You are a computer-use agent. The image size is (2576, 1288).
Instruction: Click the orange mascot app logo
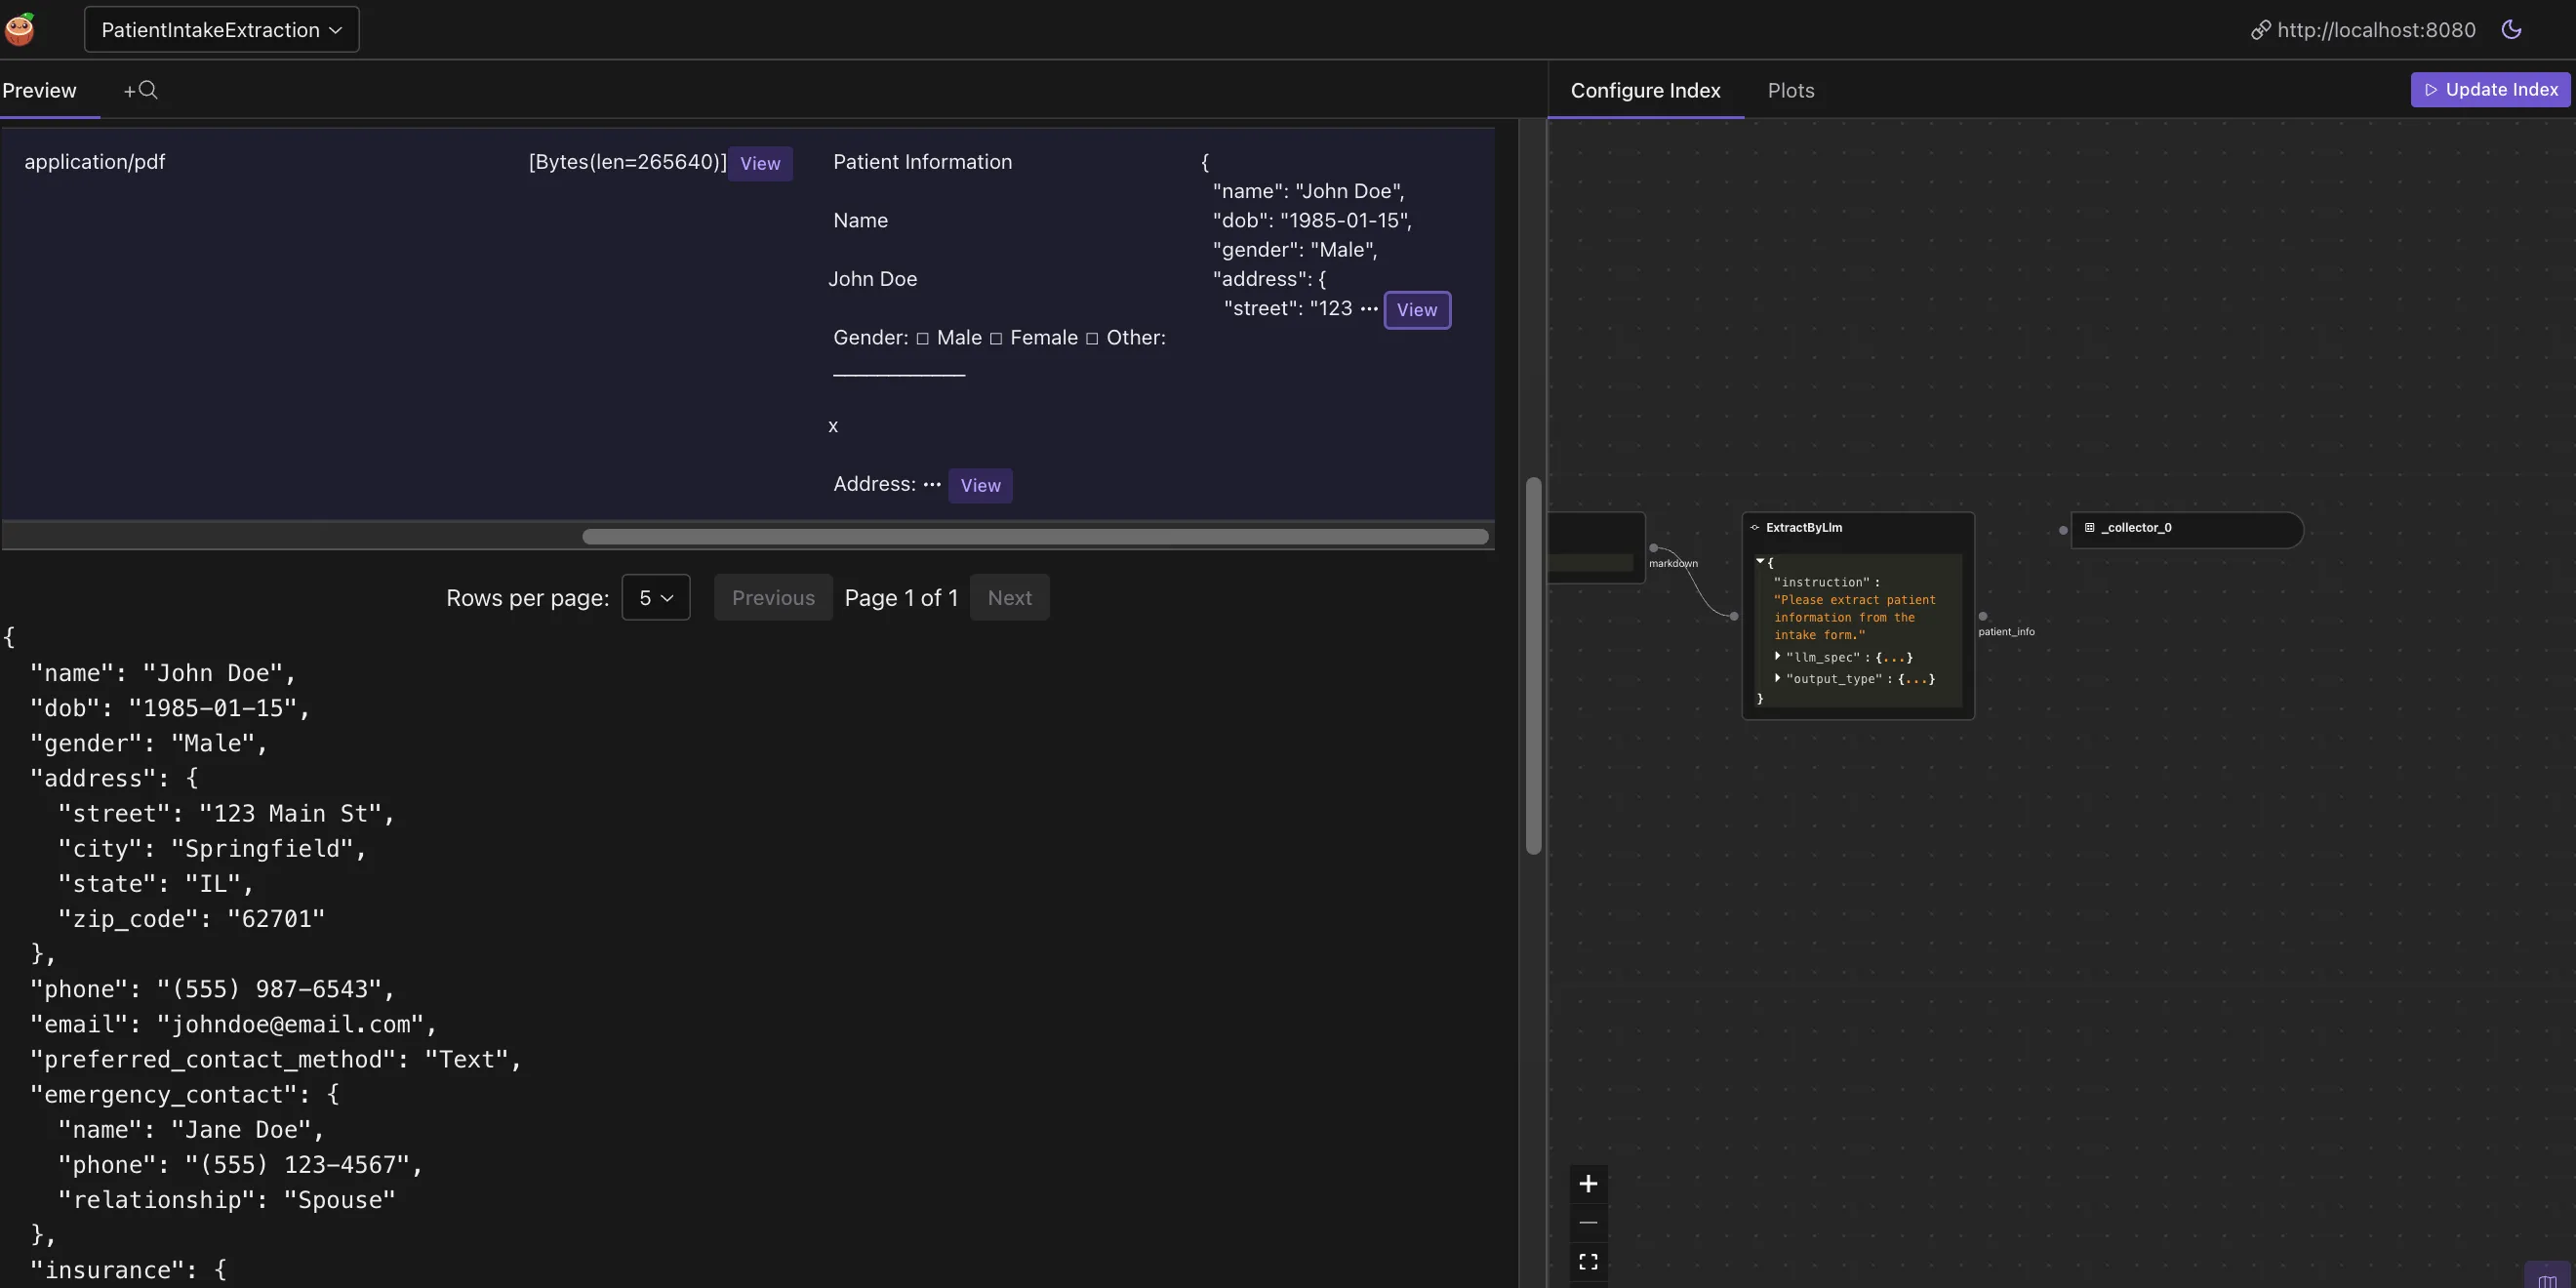point(19,28)
